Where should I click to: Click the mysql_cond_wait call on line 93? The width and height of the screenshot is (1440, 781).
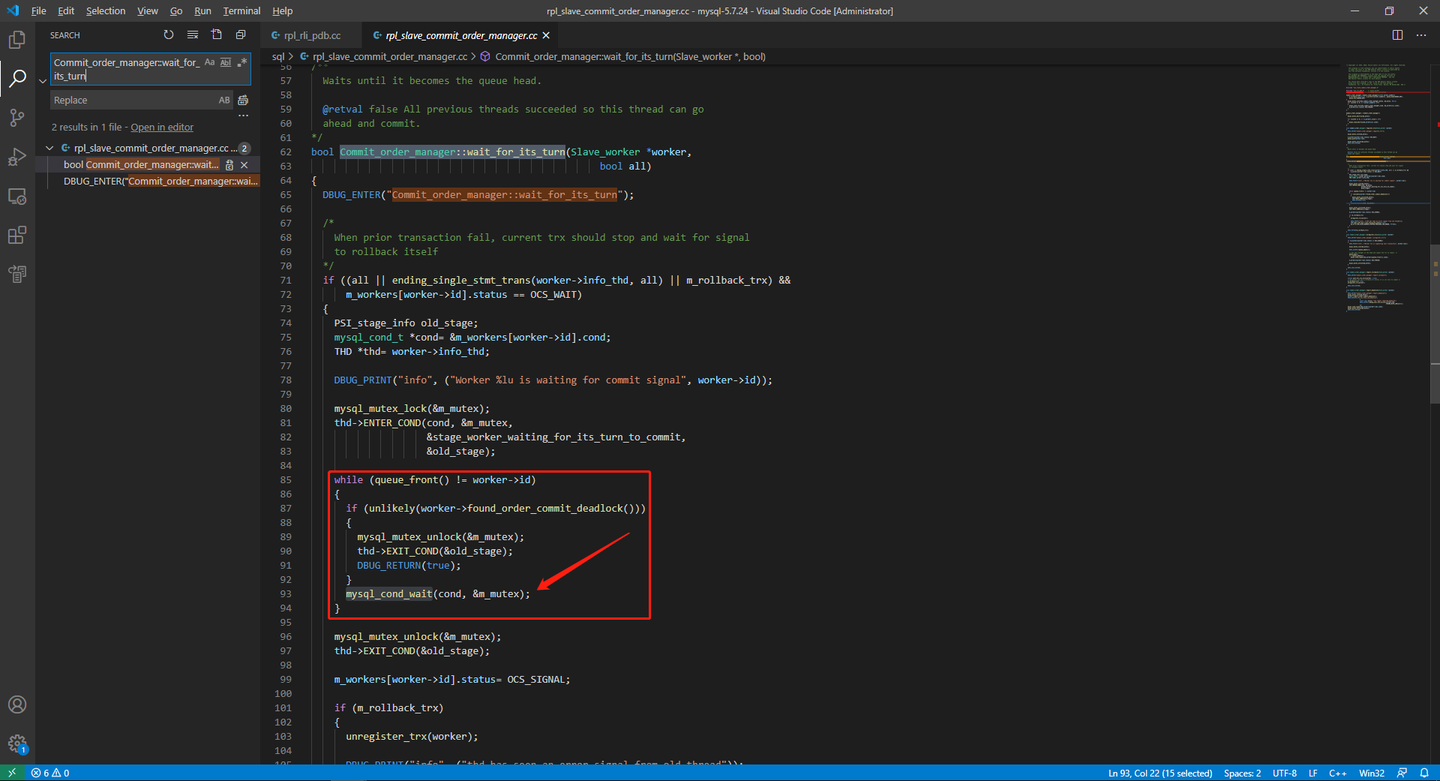[x=389, y=594]
